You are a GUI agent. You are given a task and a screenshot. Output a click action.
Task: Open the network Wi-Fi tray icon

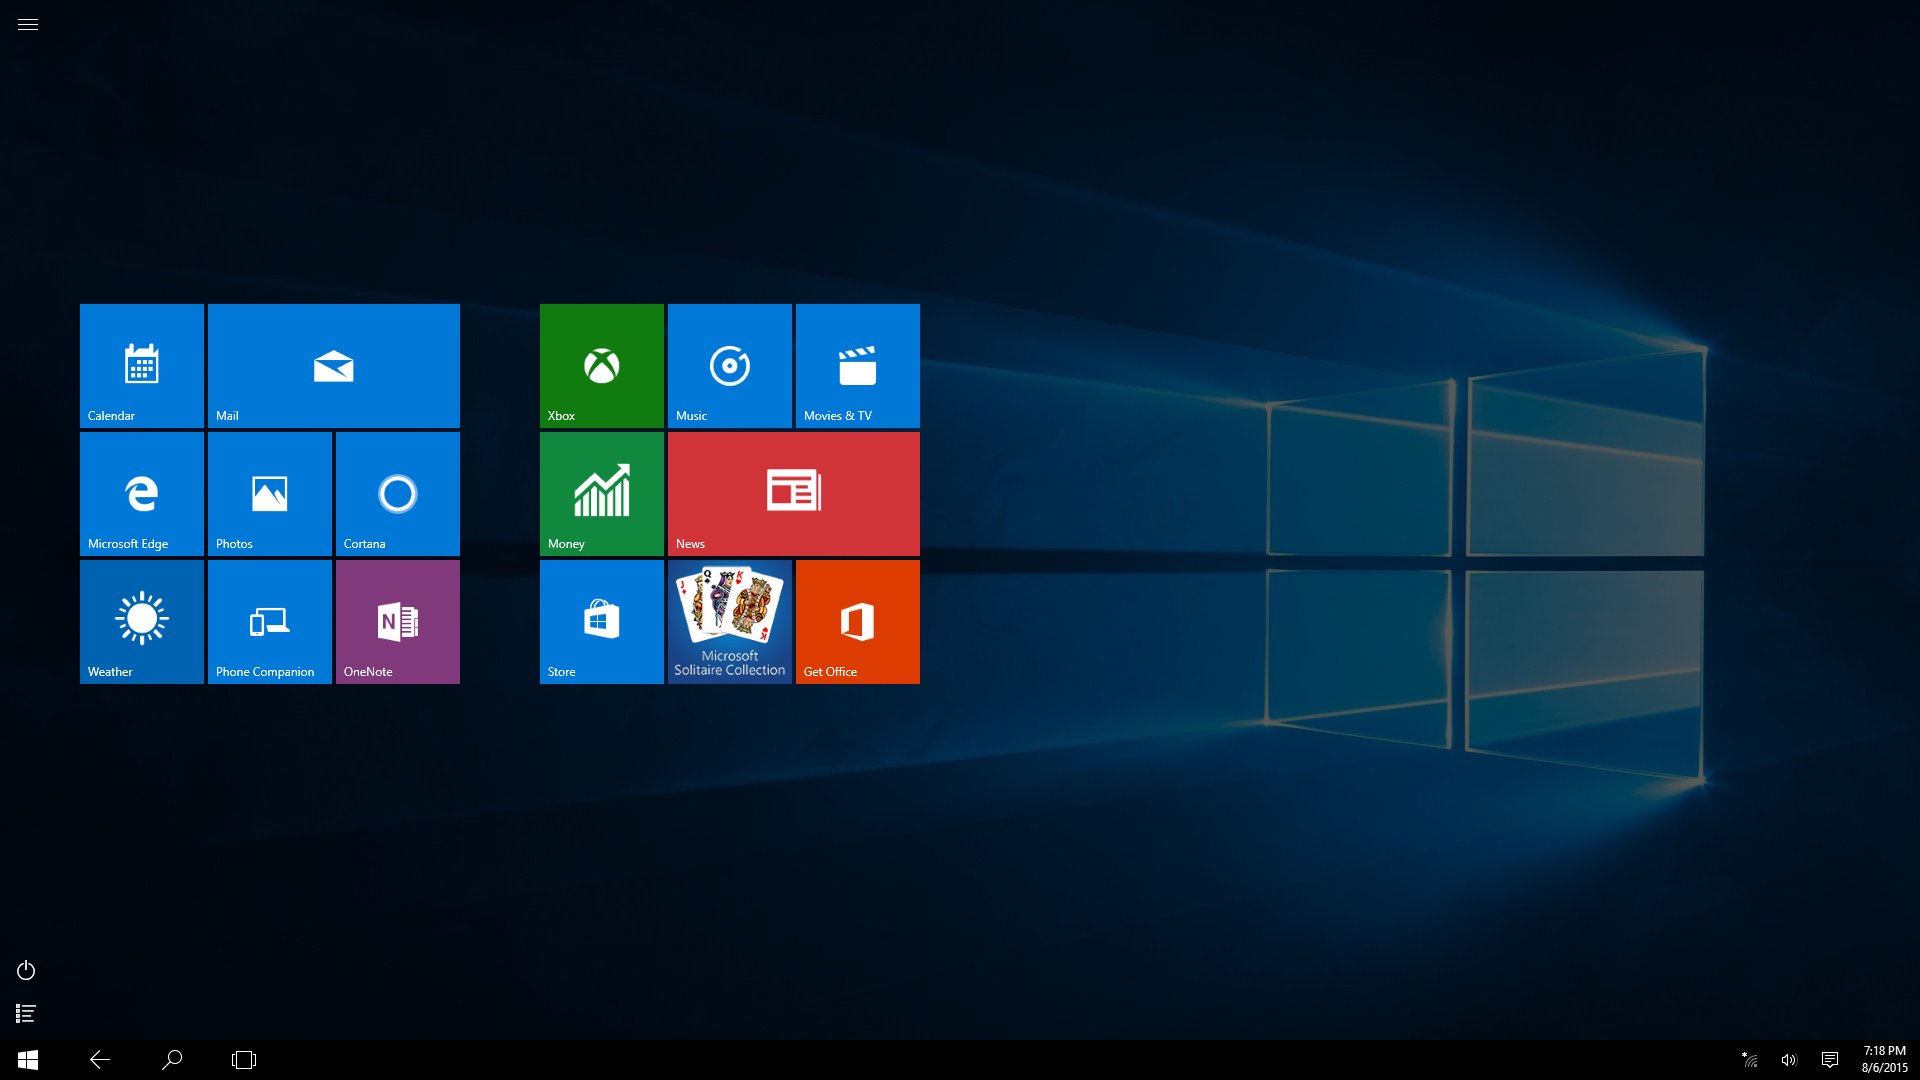1750,1060
